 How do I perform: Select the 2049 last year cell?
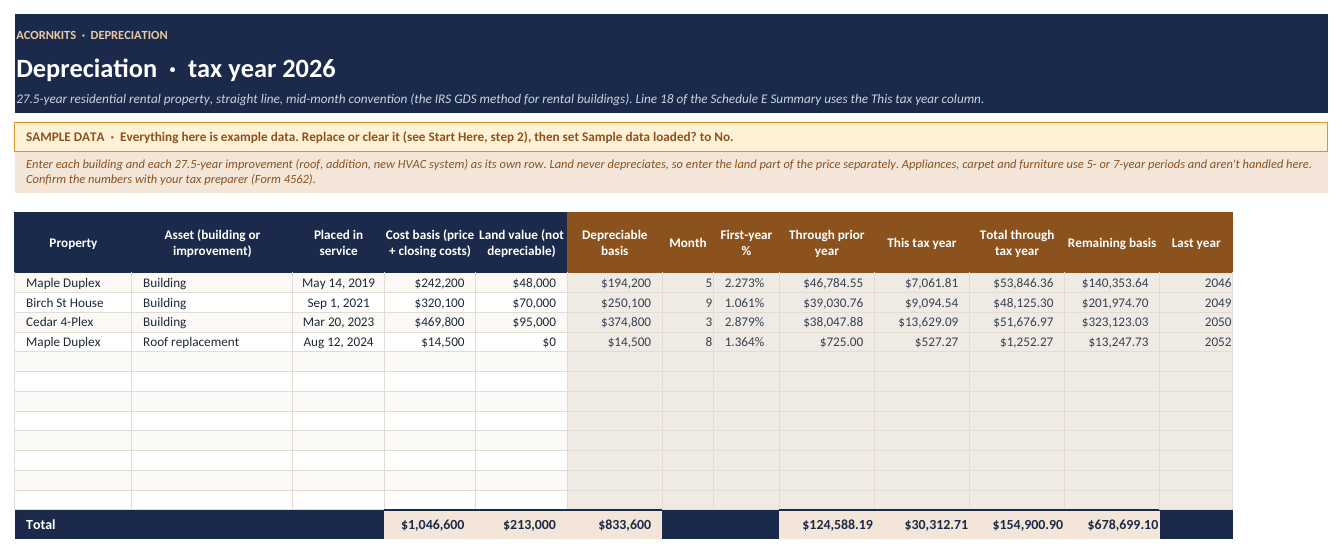tap(1196, 303)
